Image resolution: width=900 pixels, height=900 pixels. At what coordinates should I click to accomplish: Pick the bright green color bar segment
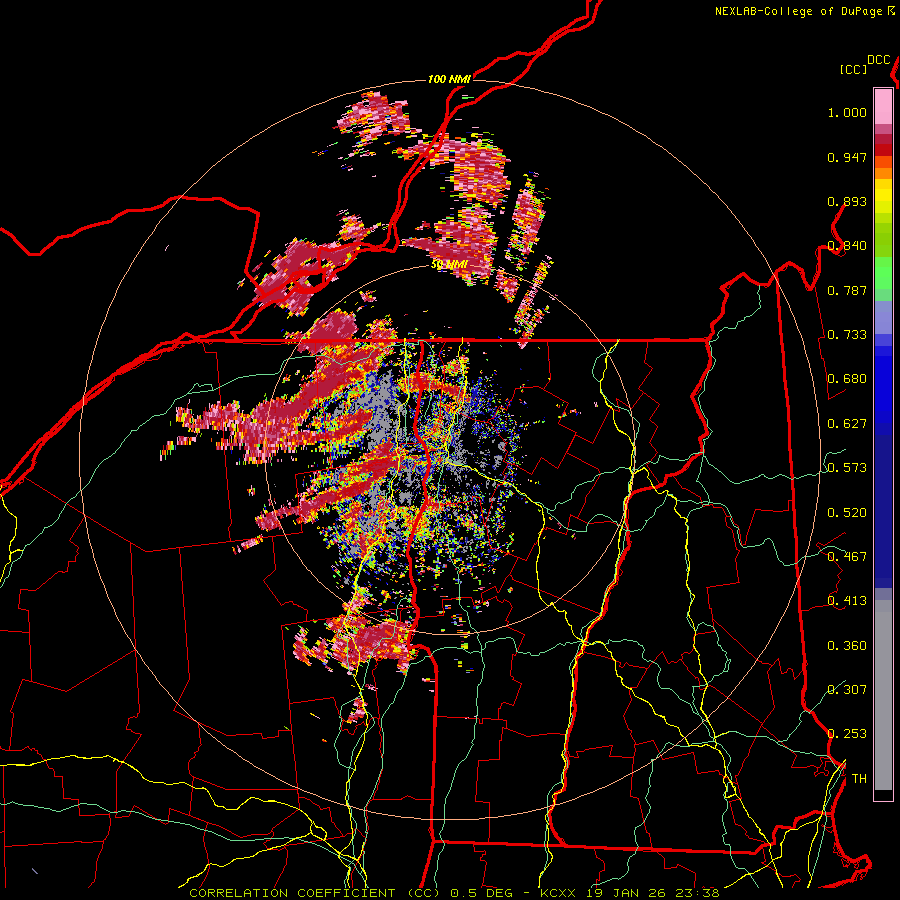pyautogui.click(x=883, y=273)
